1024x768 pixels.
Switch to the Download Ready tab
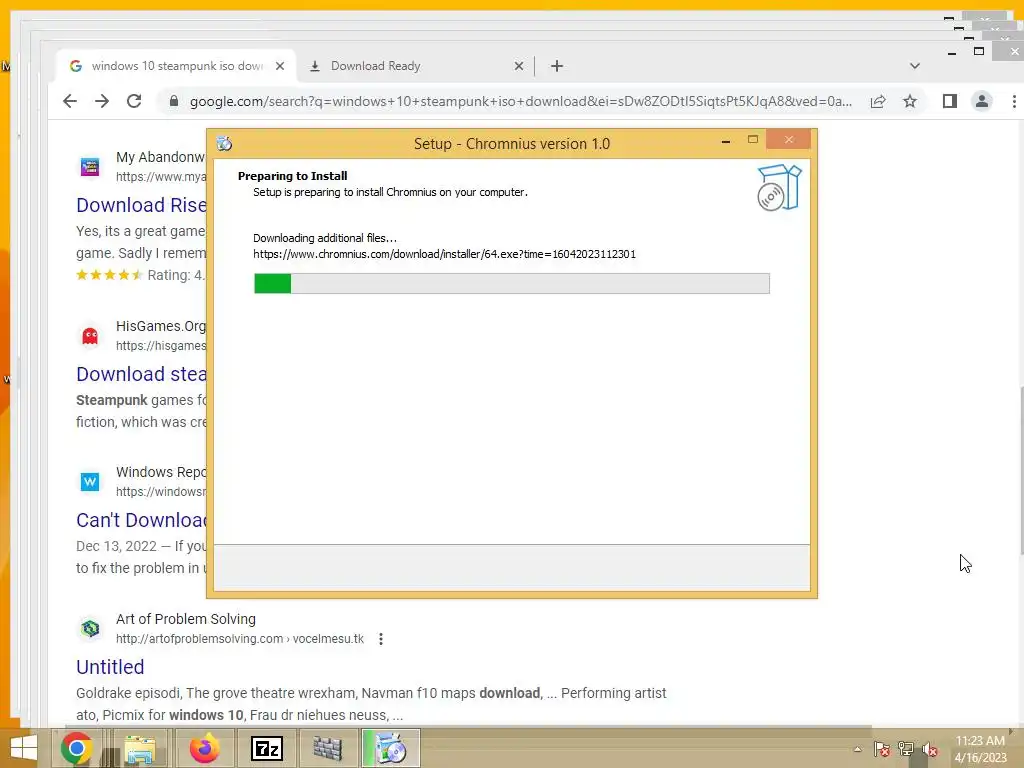click(x=415, y=66)
